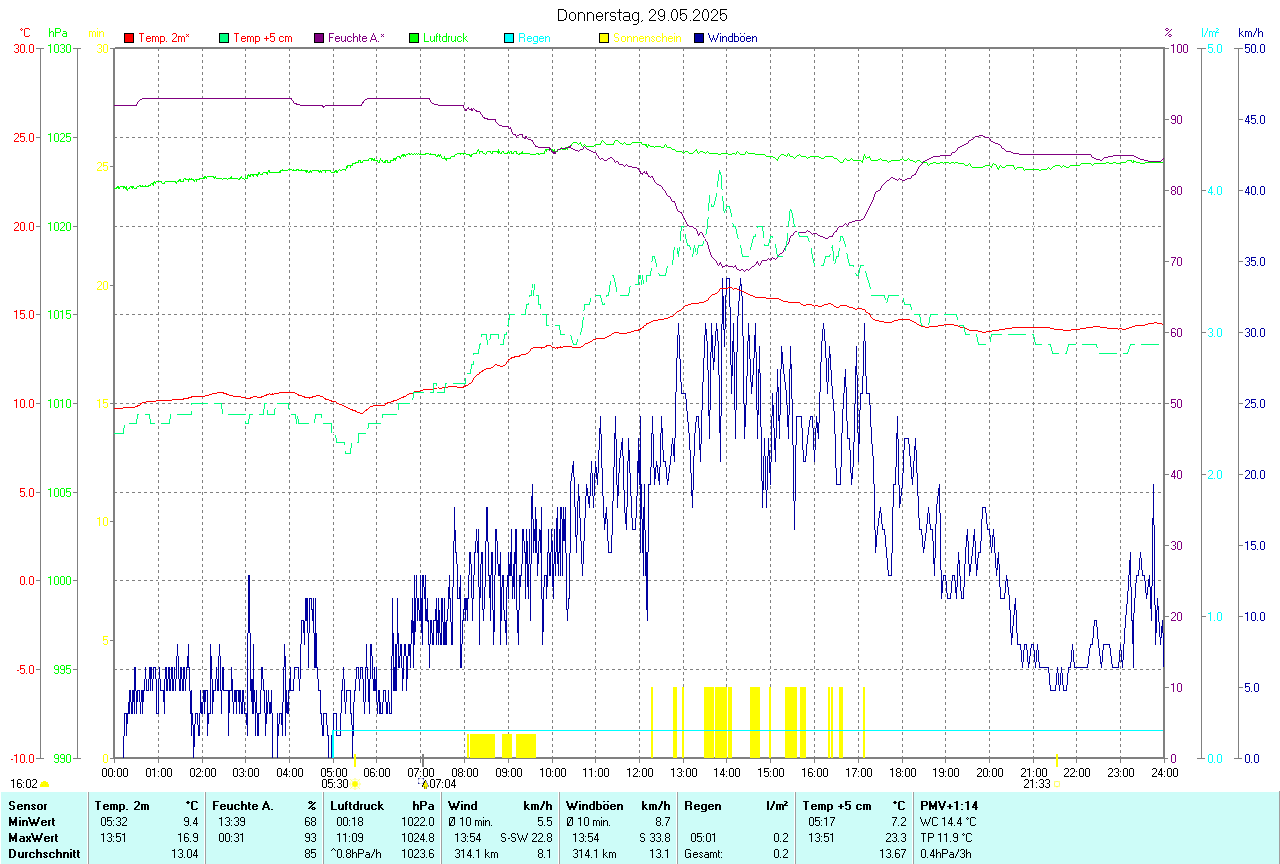Click the '1030' pressure axis value
This screenshot has height=864, width=1280.
[59, 48]
